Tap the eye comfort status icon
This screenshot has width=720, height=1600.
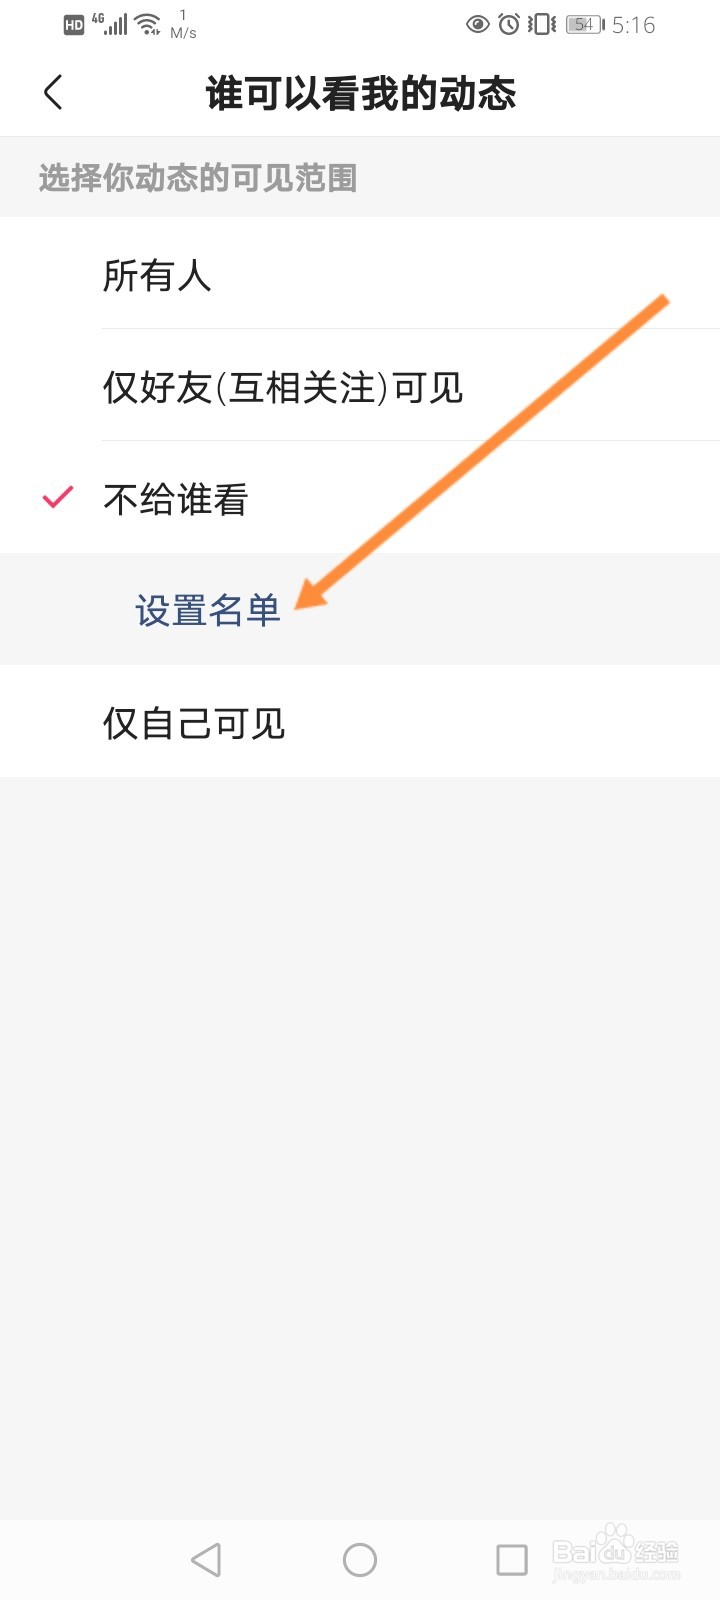[x=478, y=24]
